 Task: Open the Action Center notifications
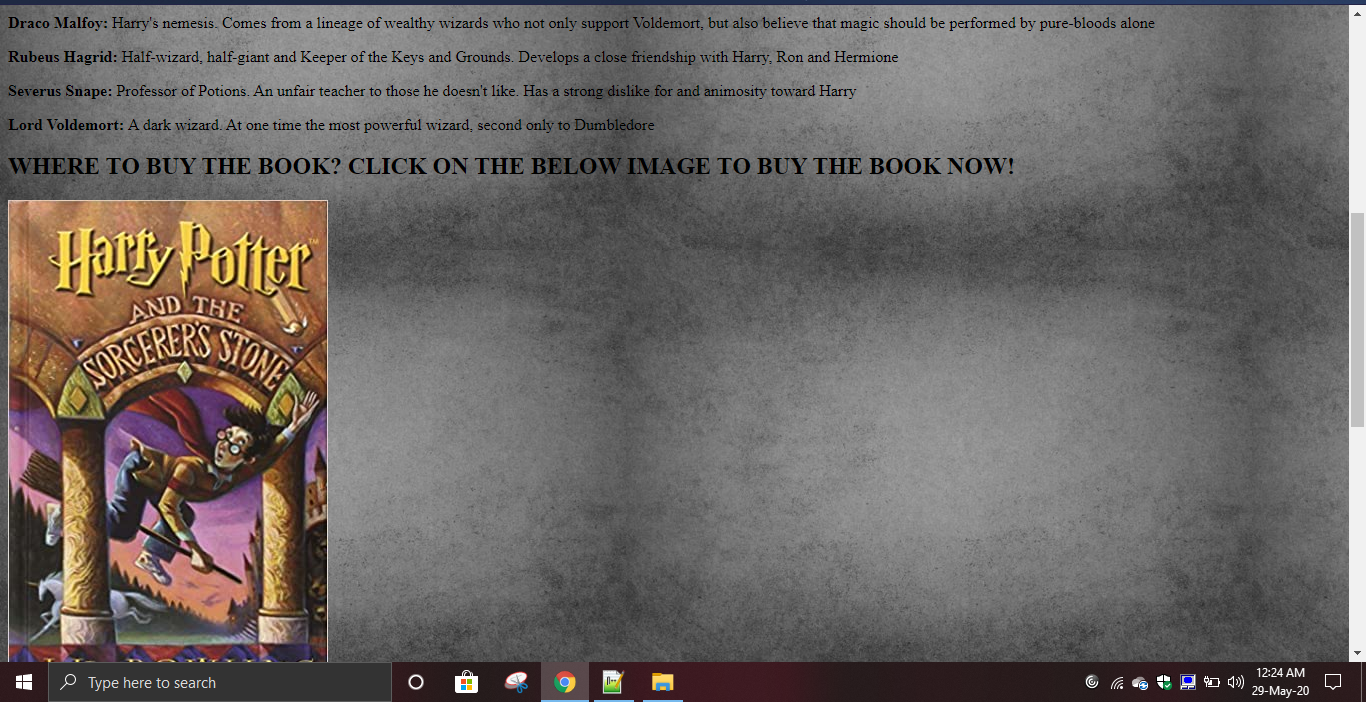pos(1333,682)
